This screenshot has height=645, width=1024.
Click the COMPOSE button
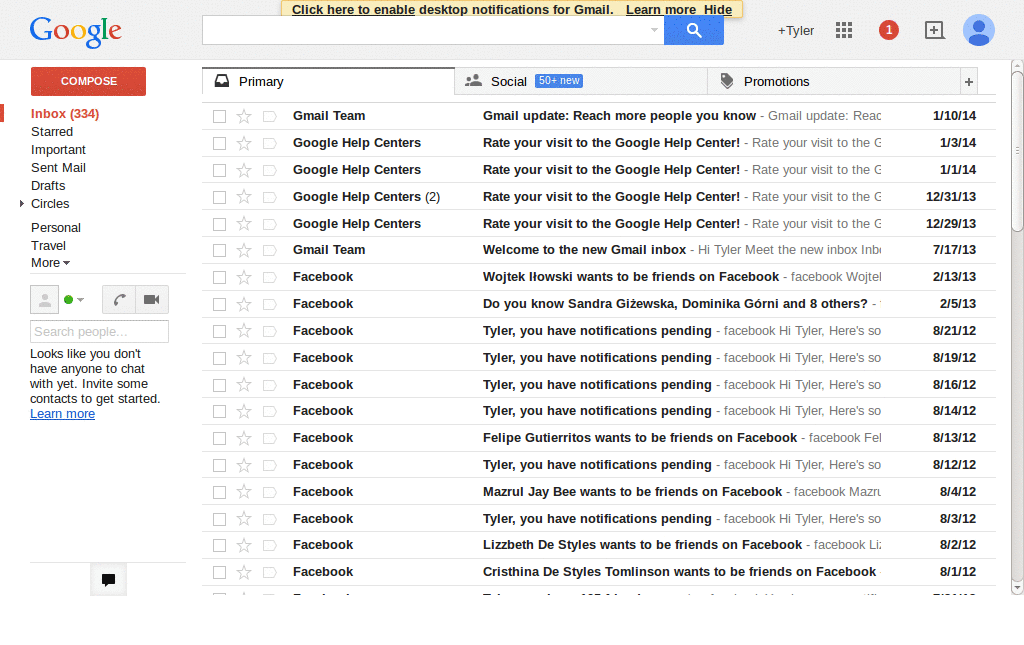click(88, 81)
